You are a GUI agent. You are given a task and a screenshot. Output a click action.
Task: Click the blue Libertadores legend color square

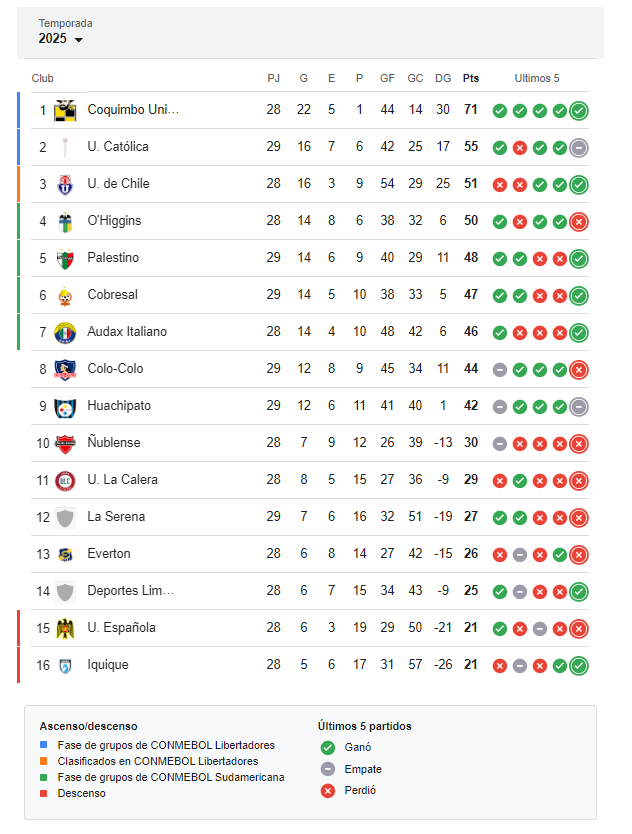(x=44, y=745)
